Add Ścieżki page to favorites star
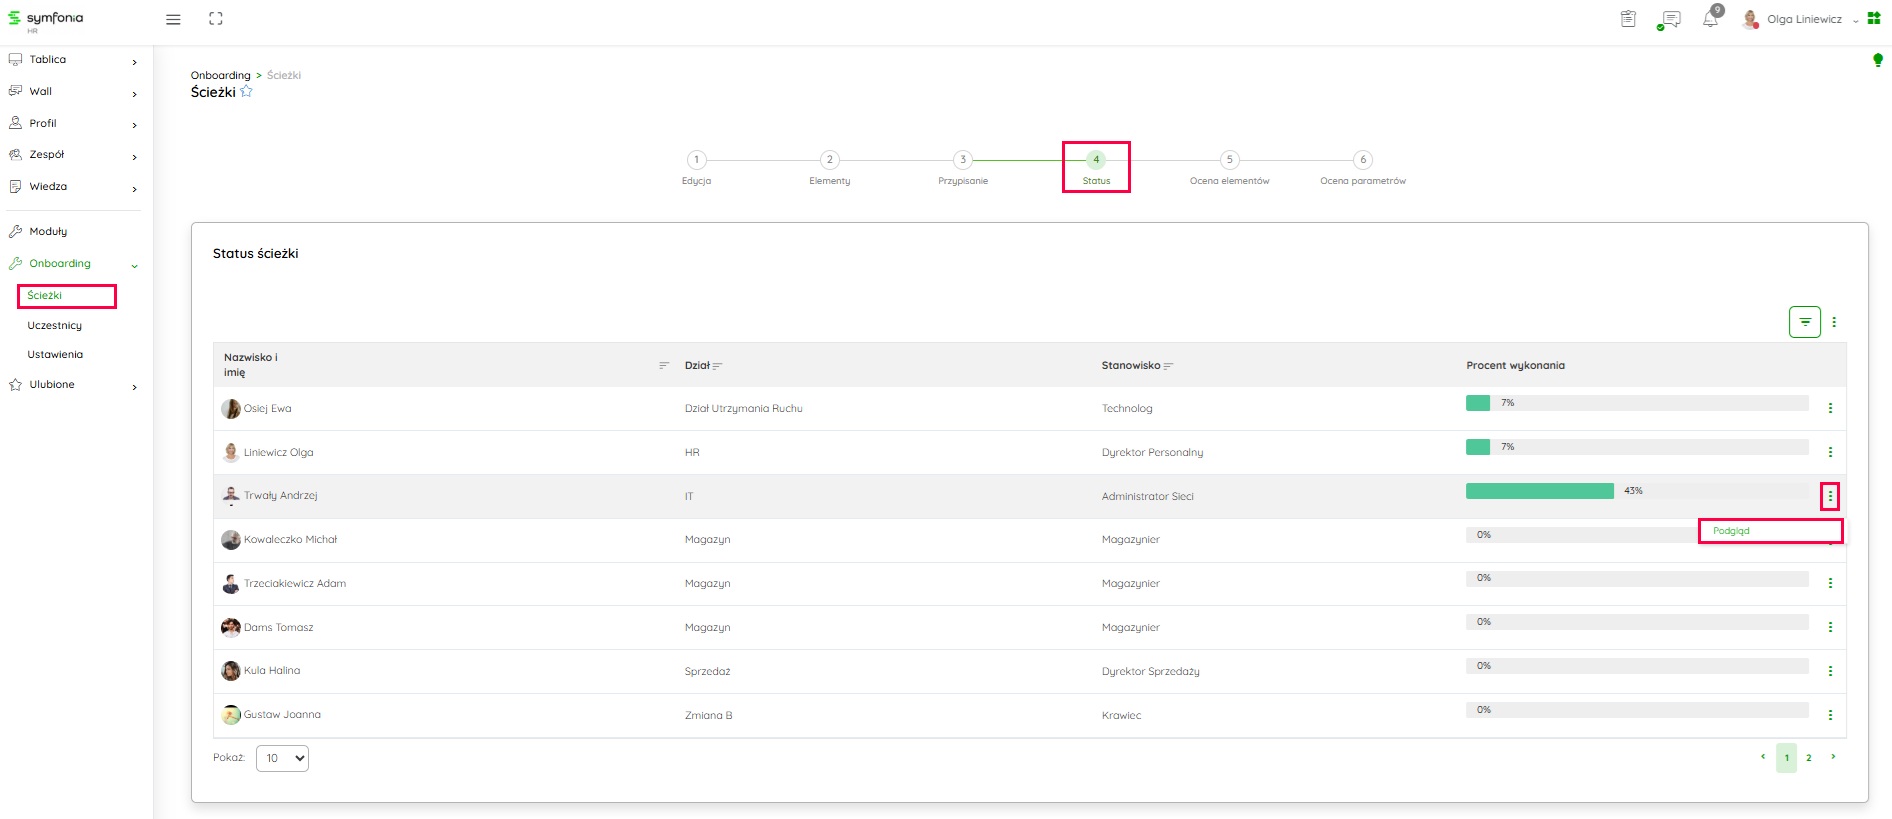 (x=247, y=92)
